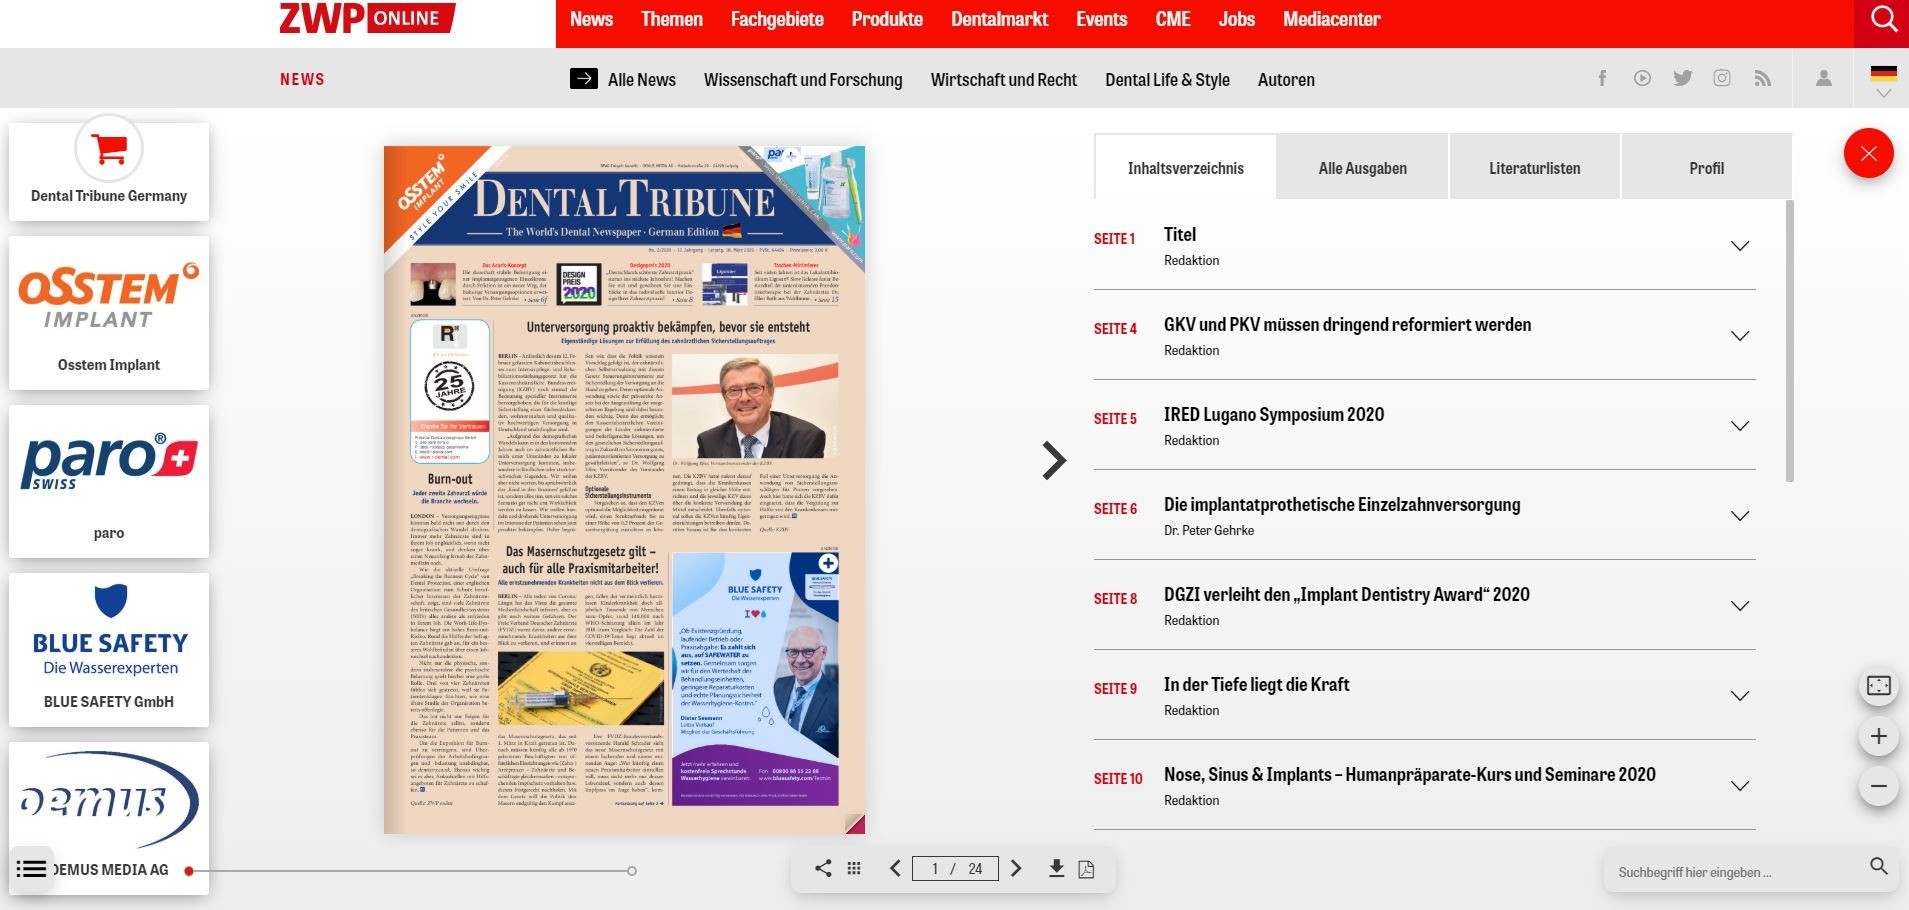Open Autoren link
The image size is (1909, 910).
tap(1286, 79)
